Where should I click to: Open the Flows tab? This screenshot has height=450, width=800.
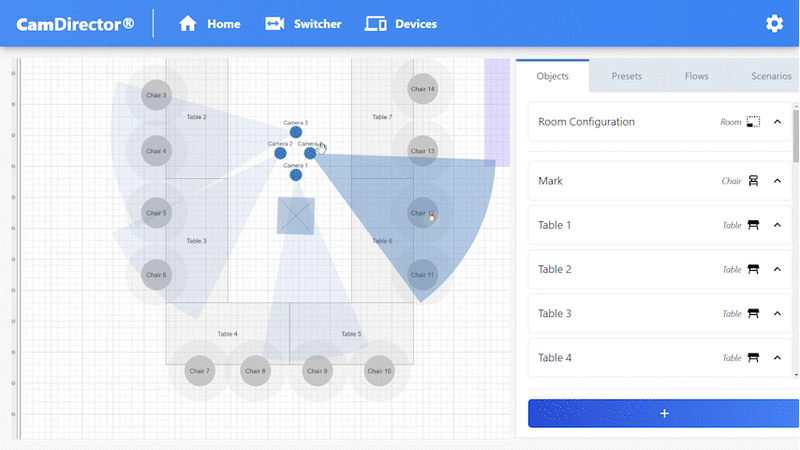pyautogui.click(x=696, y=76)
